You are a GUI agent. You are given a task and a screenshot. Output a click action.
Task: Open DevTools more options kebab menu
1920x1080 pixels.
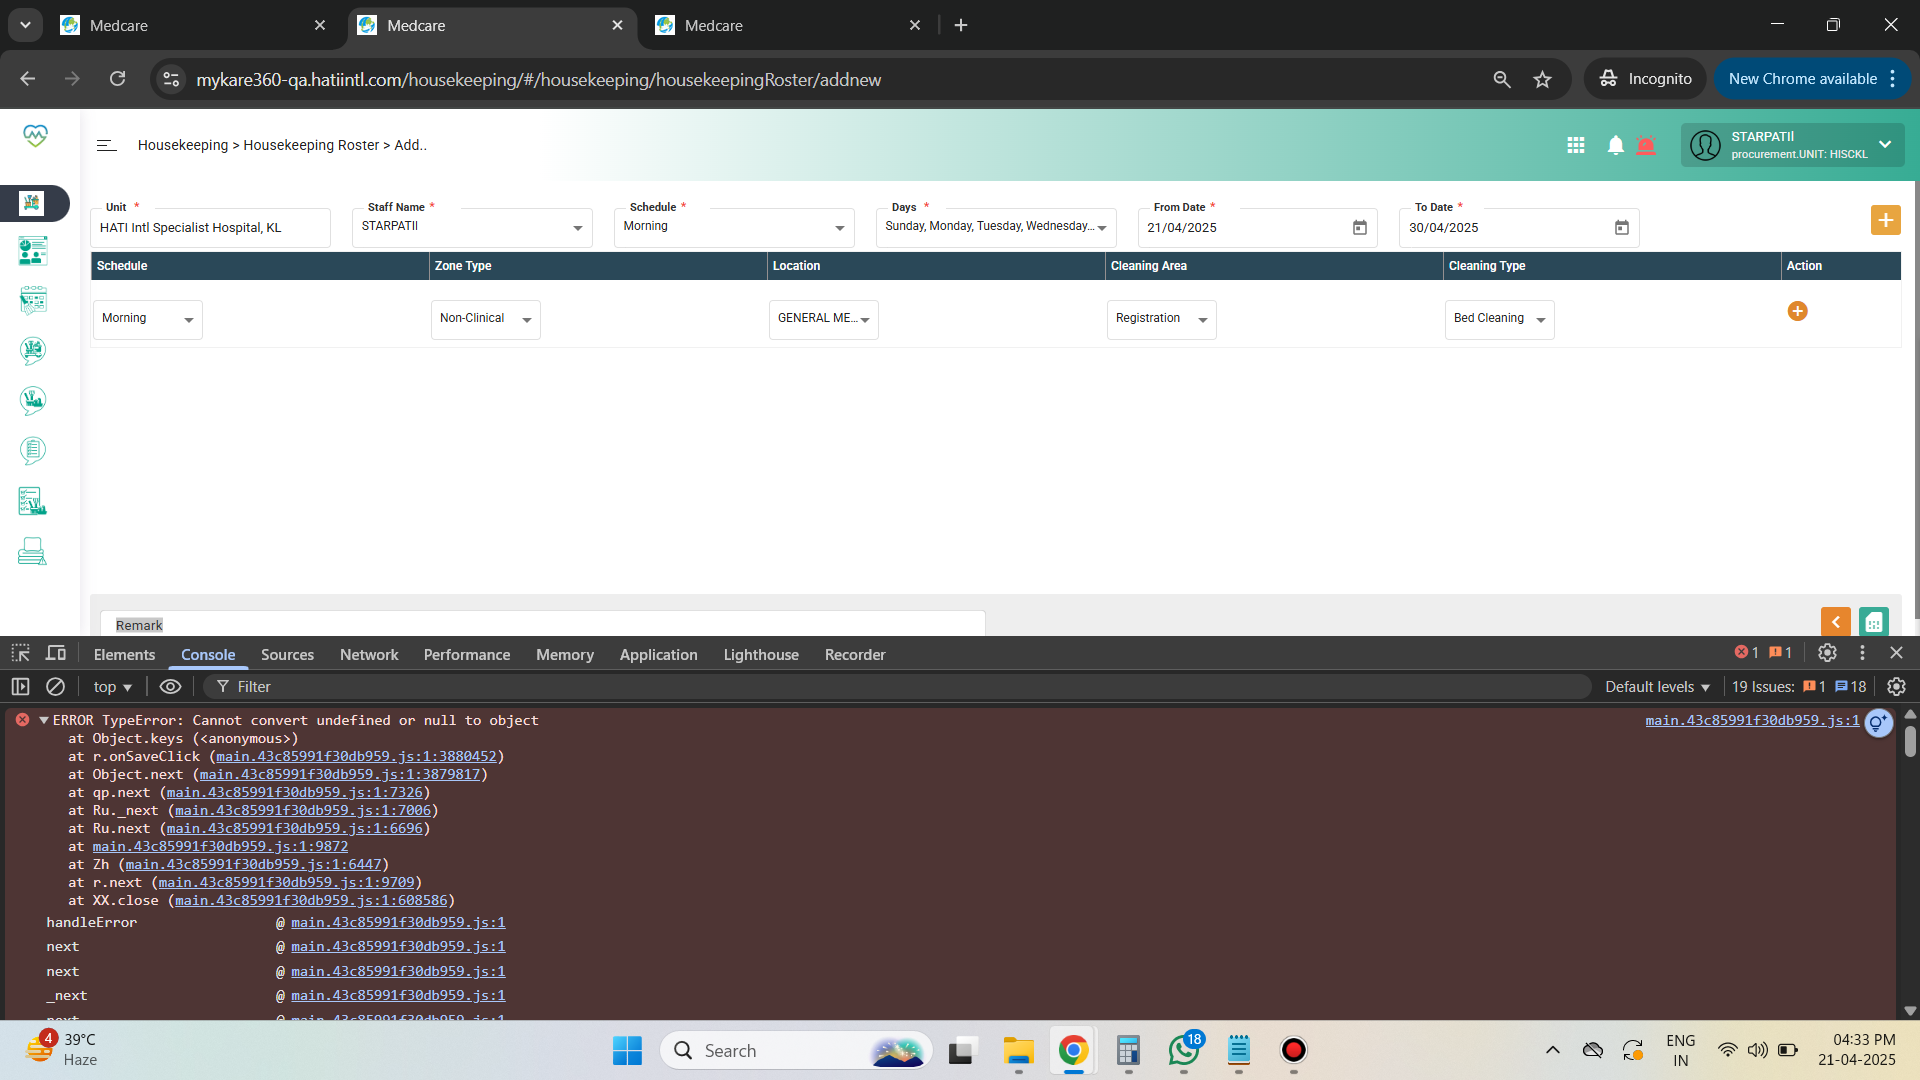(1862, 653)
